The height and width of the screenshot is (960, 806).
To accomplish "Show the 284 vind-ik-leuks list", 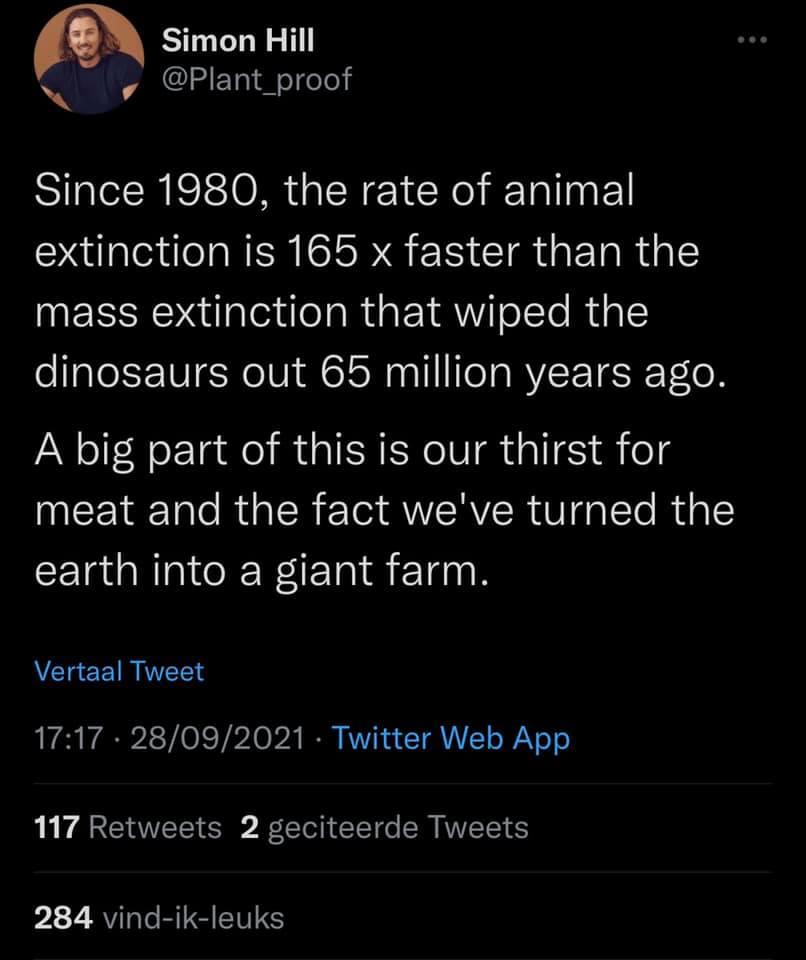I will (158, 917).
